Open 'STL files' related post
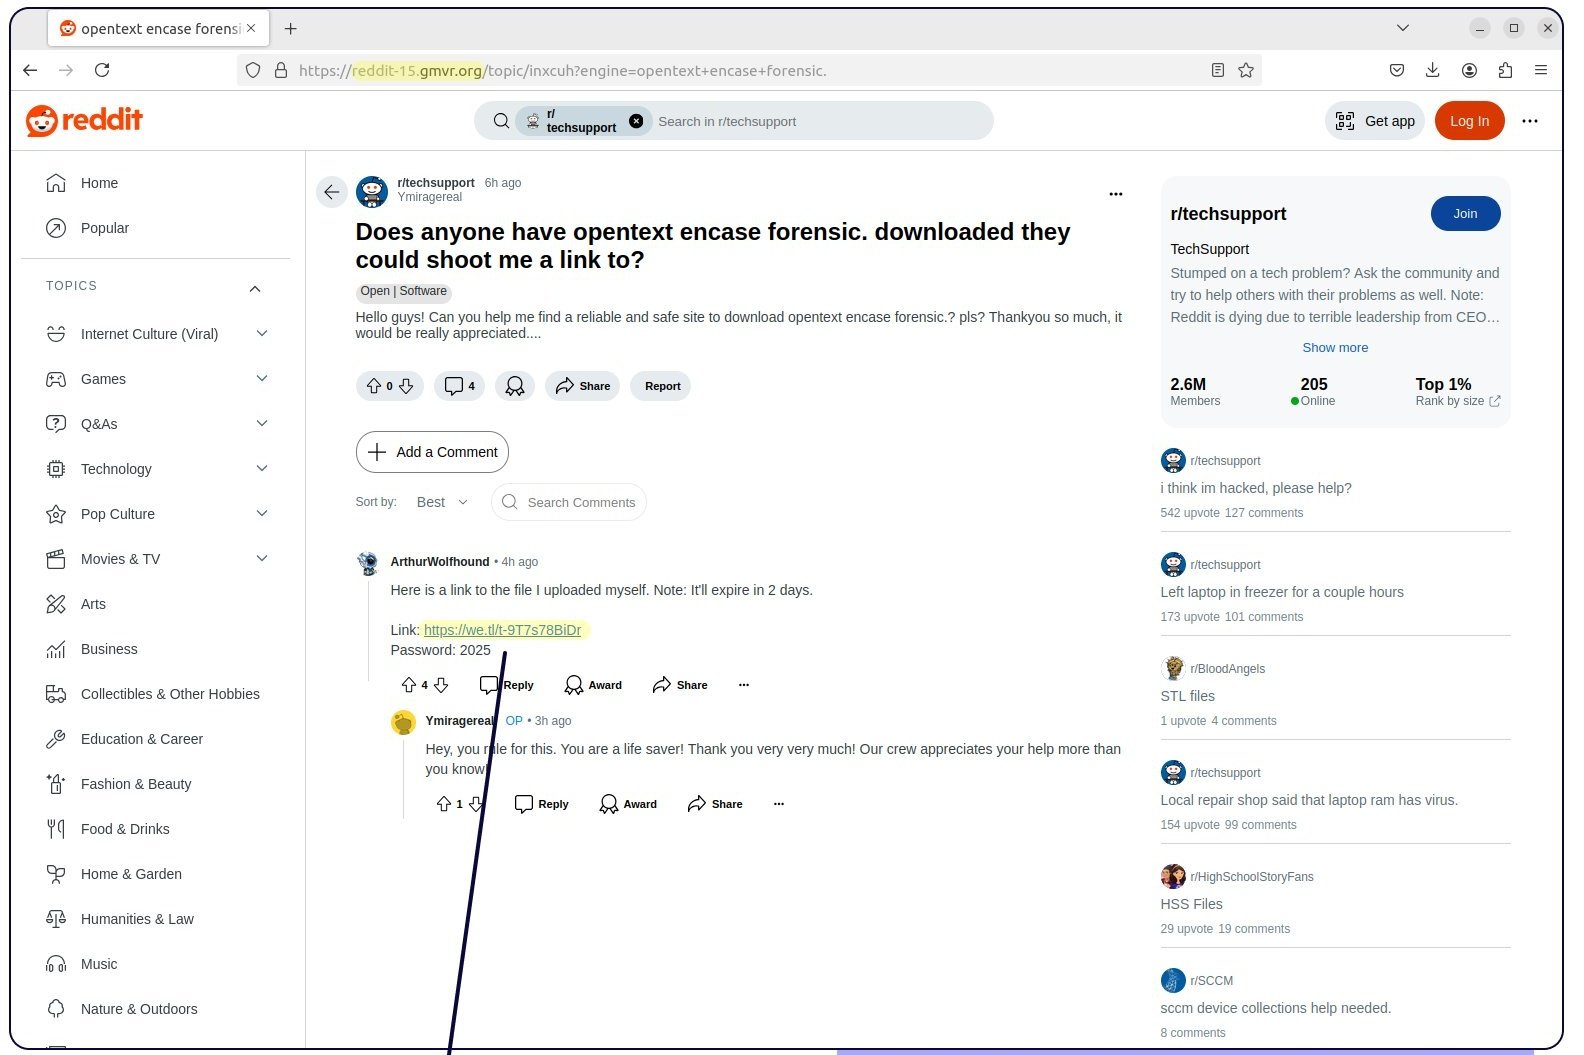The width and height of the screenshot is (1584, 1055). click(1187, 696)
